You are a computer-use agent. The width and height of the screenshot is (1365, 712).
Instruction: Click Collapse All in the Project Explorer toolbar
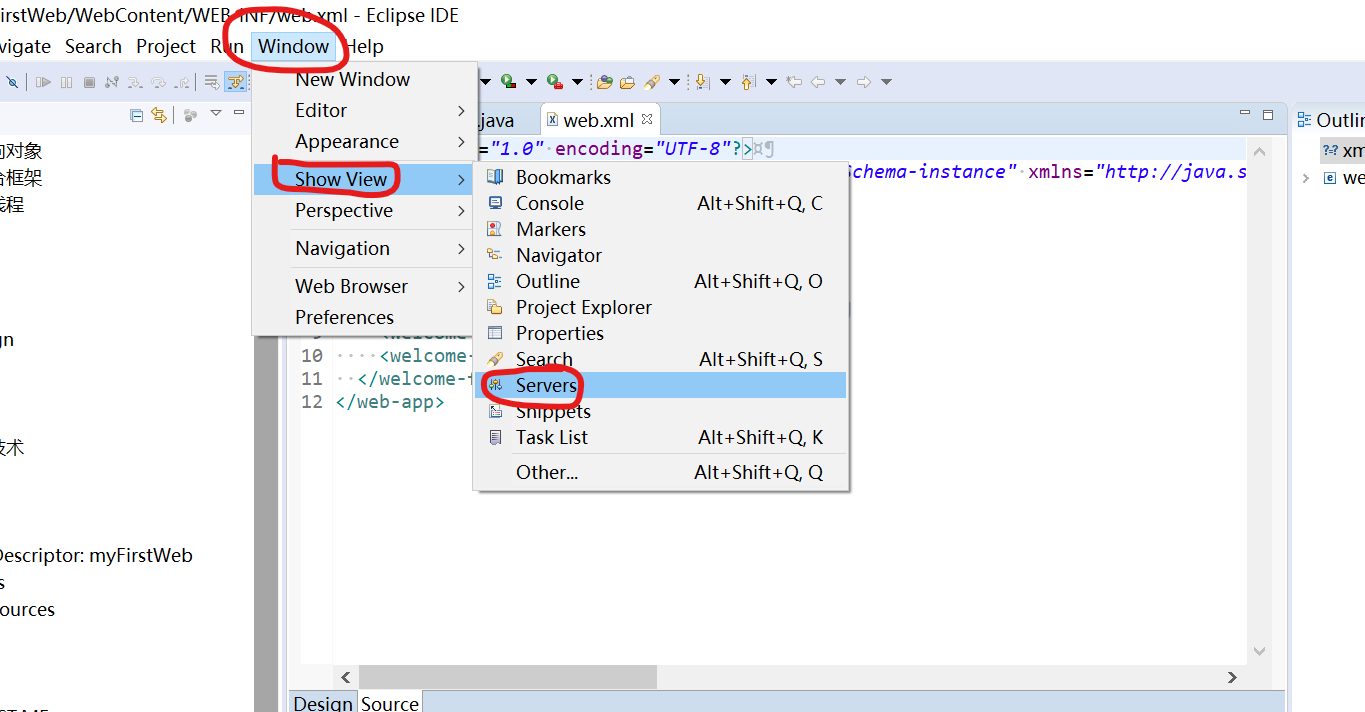tap(136, 115)
